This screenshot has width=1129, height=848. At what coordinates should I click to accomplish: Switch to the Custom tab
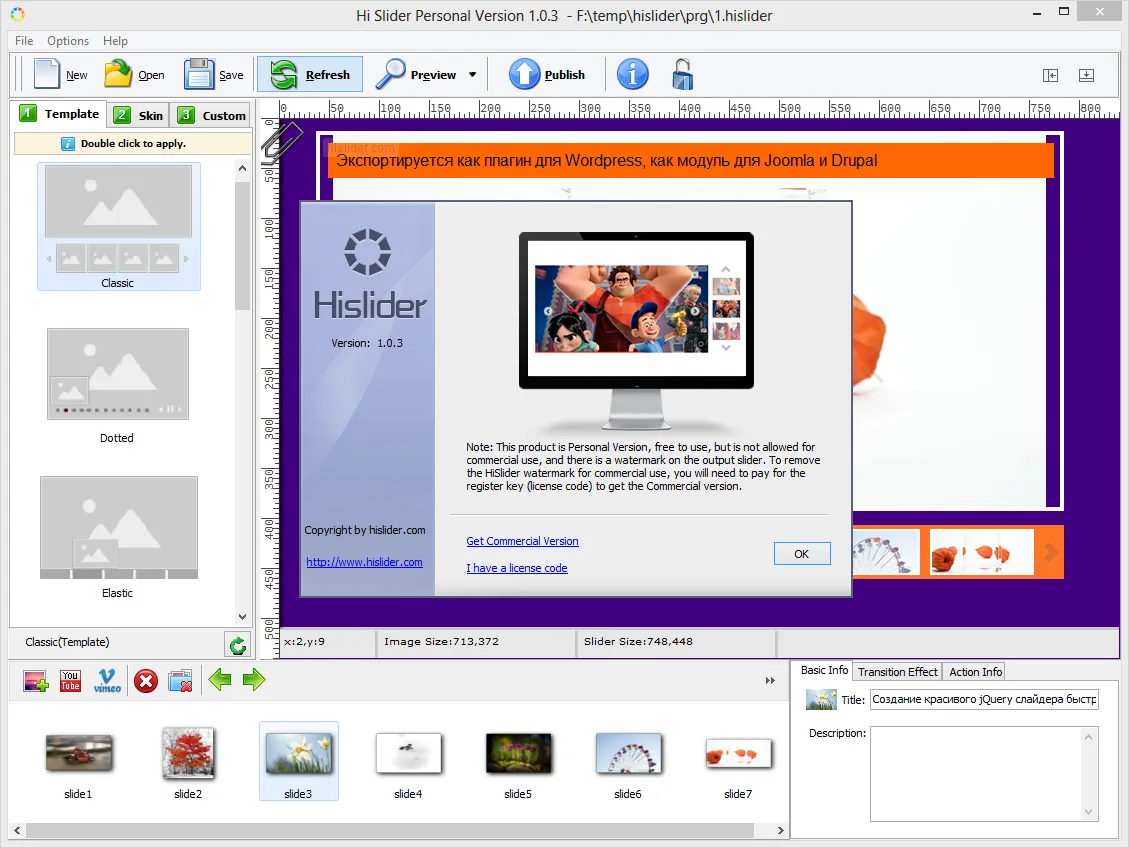pos(212,115)
